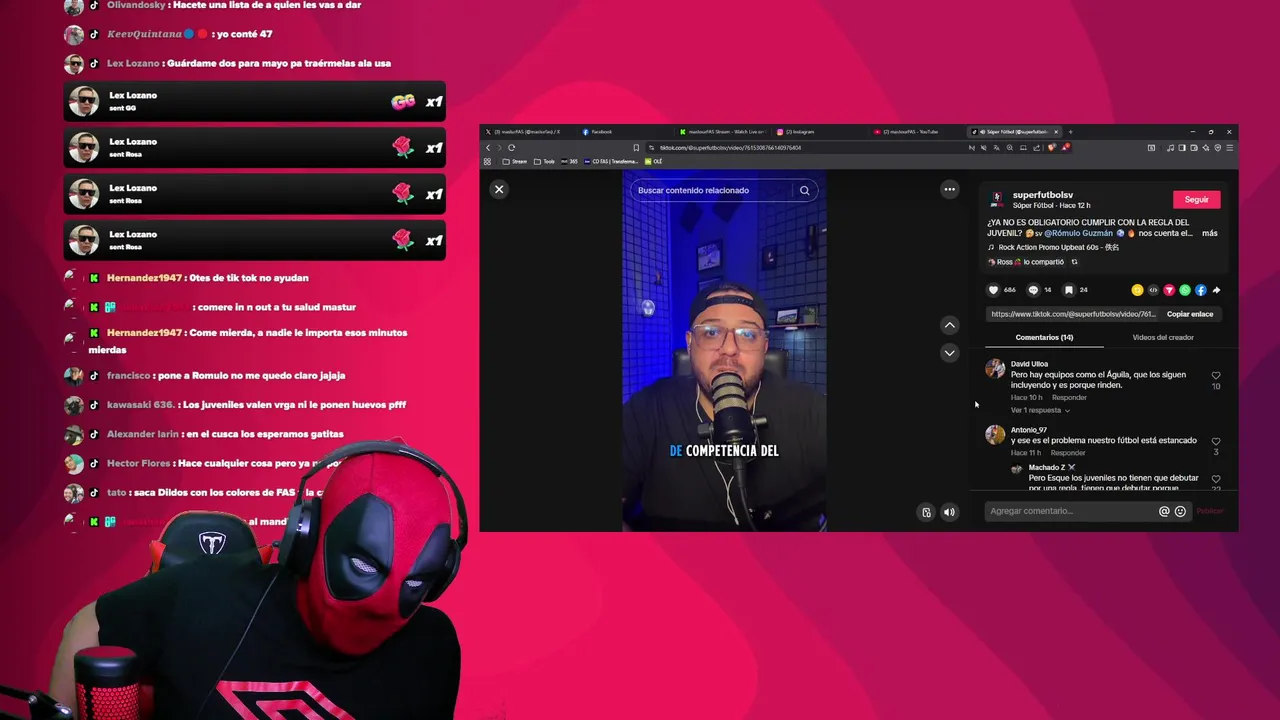
Task: Open superfutbolsv username link
Action: [x=1043, y=195]
